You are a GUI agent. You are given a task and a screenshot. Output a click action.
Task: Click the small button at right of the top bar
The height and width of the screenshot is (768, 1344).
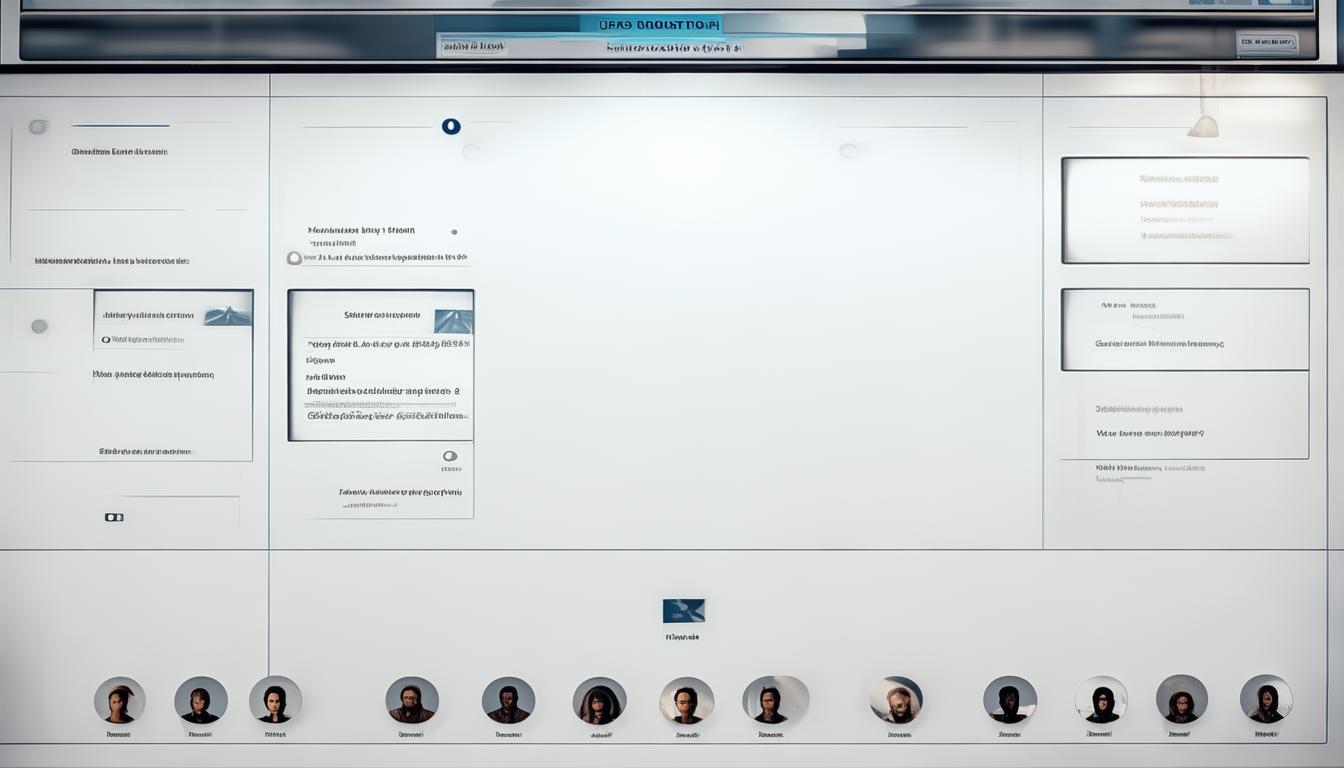coord(1267,42)
